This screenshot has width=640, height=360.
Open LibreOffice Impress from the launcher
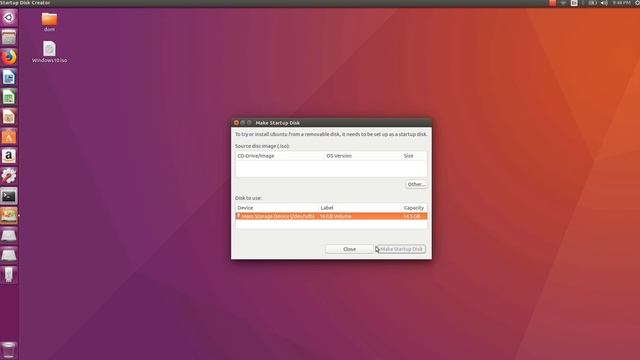click(x=9, y=117)
